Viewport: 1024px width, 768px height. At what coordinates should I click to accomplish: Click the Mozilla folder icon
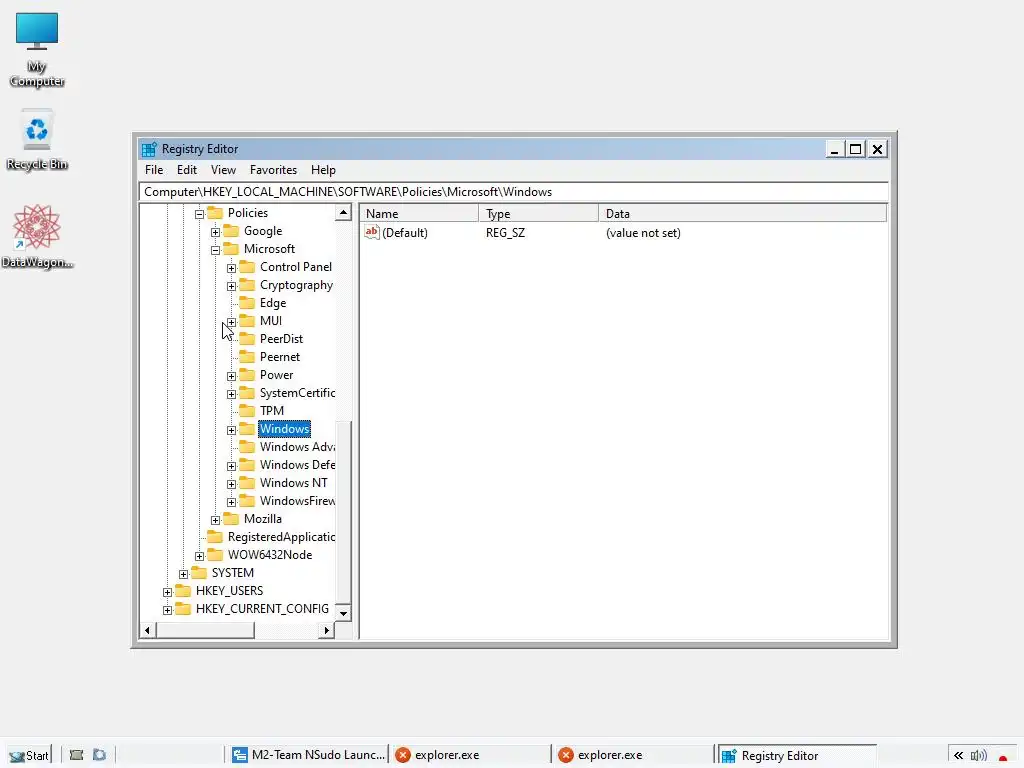point(231,519)
